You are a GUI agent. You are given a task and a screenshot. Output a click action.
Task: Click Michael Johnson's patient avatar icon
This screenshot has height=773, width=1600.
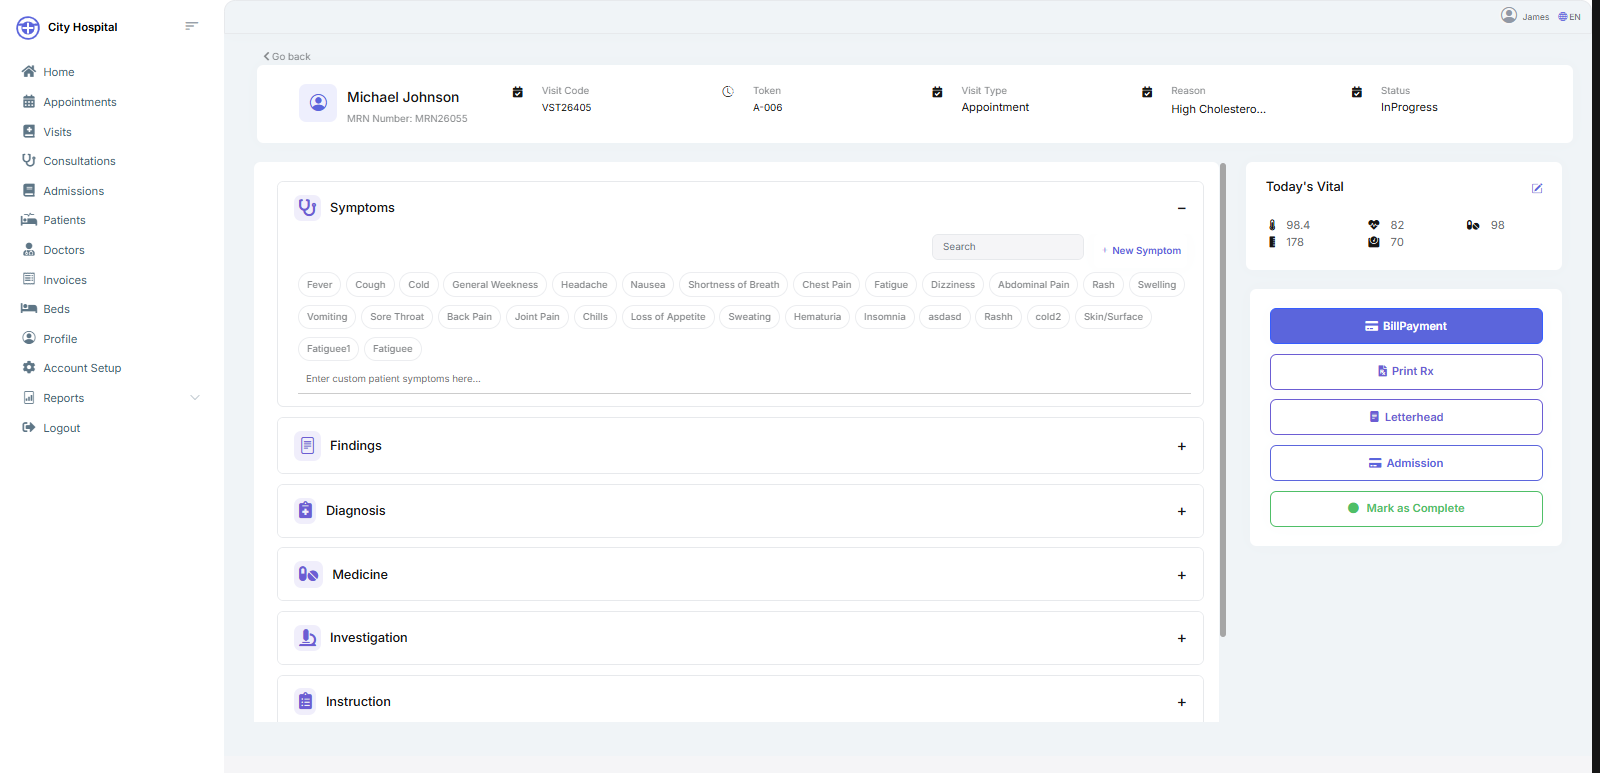318,103
